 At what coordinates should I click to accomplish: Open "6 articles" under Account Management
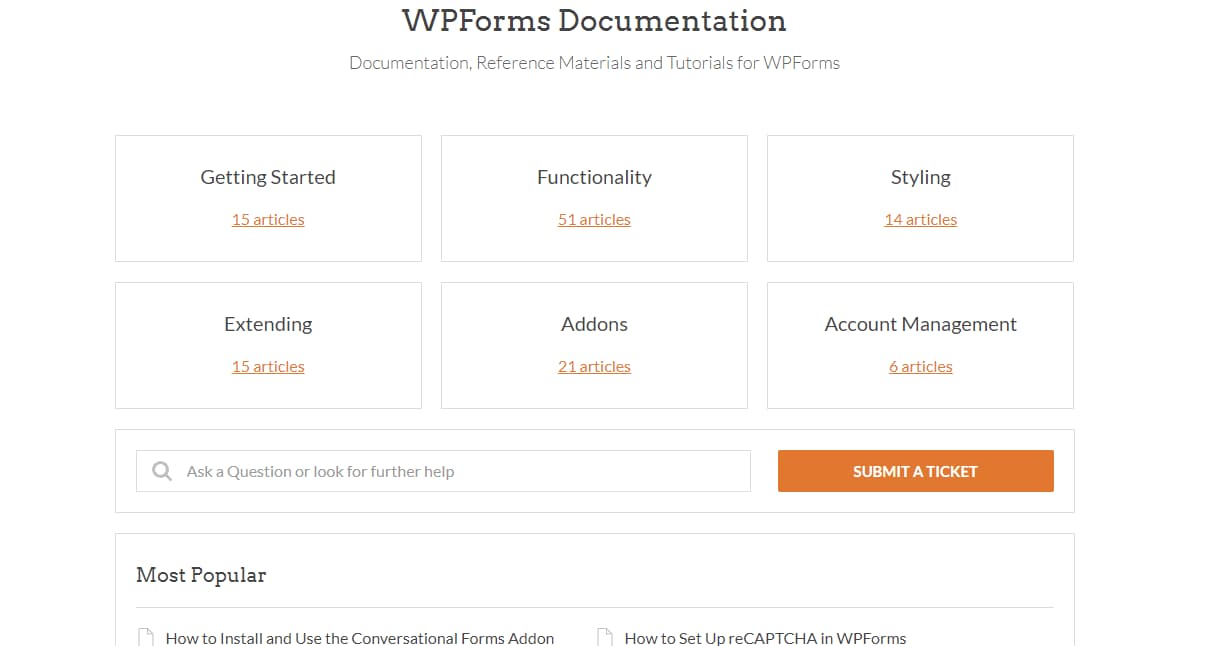click(x=920, y=366)
